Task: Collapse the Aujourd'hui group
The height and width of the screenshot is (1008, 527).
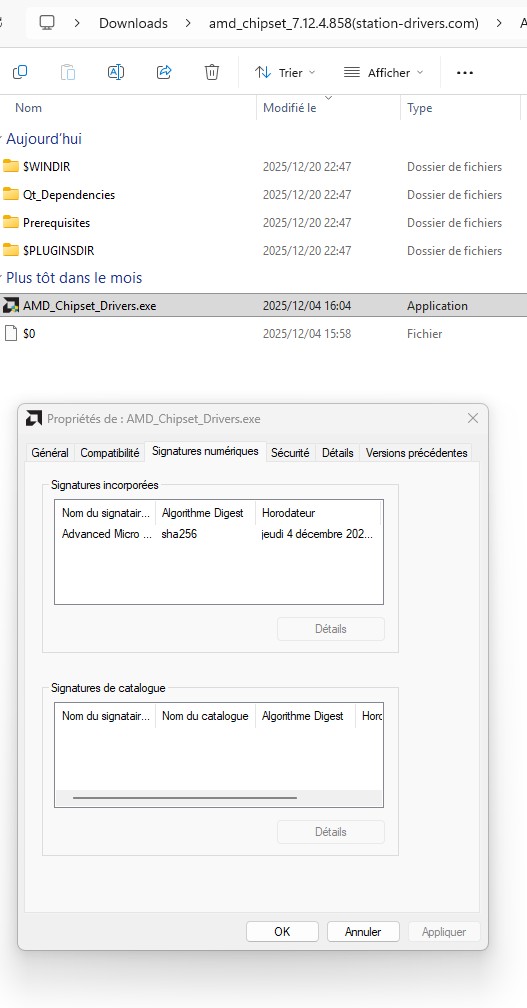Action: pos(2,139)
